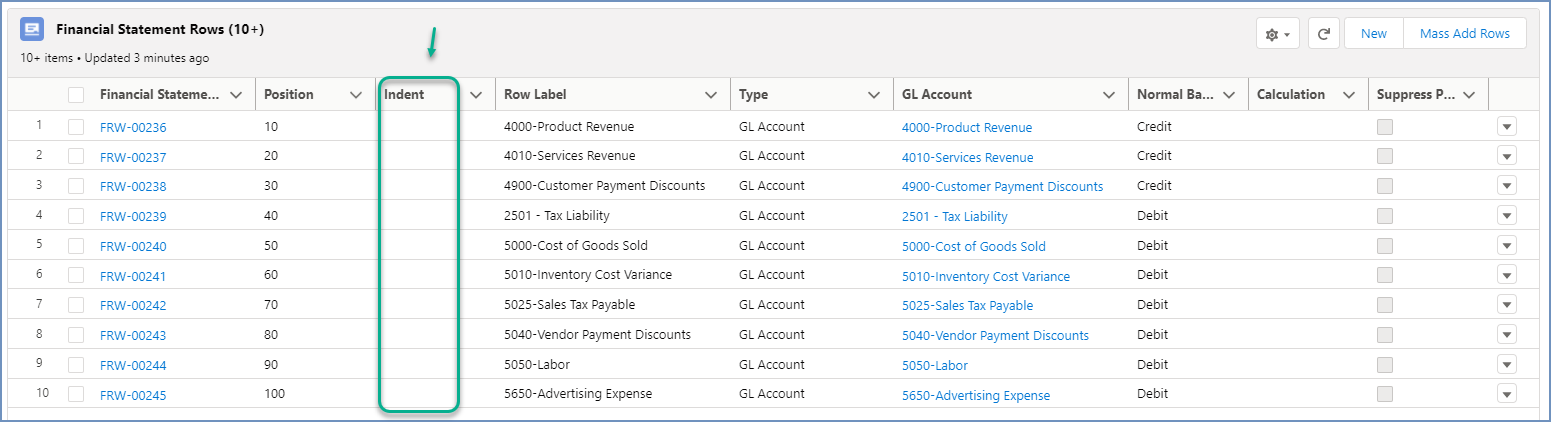Open row actions for 2501 - Tax Liability
The width and height of the screenshot is (1551, 422).
pyautogui.click(x=1507, y=216)
